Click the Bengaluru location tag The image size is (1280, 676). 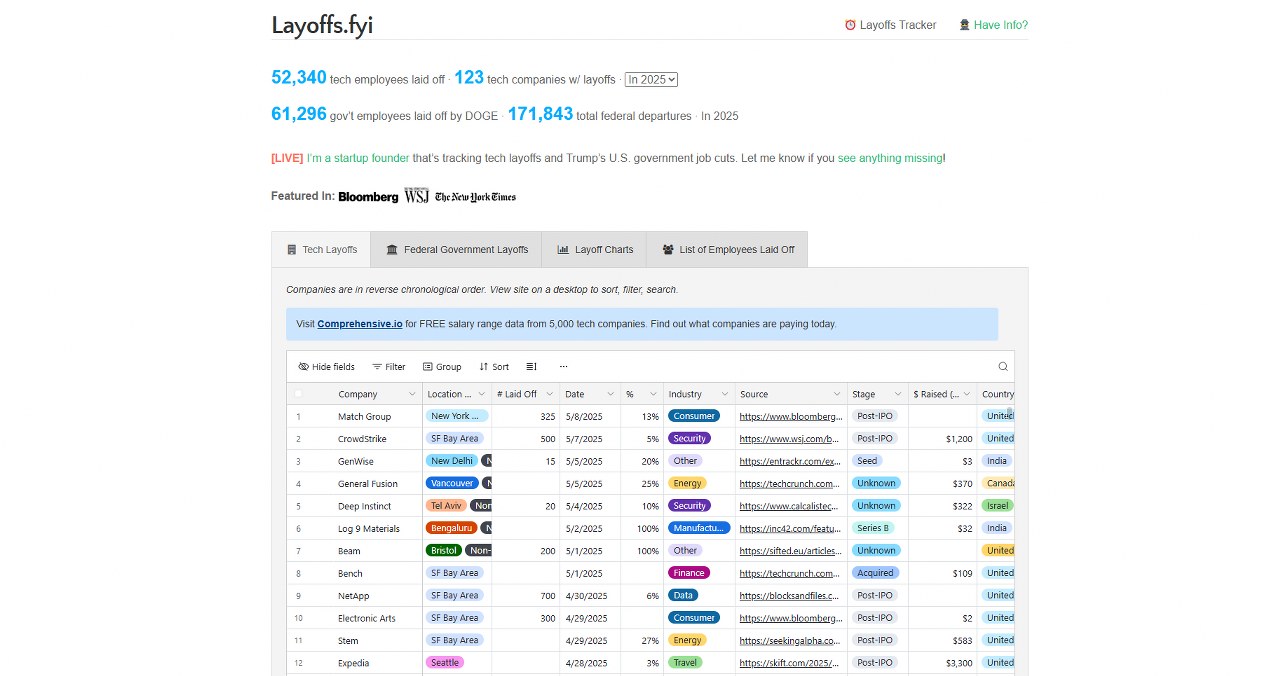[x=452, y=528]
